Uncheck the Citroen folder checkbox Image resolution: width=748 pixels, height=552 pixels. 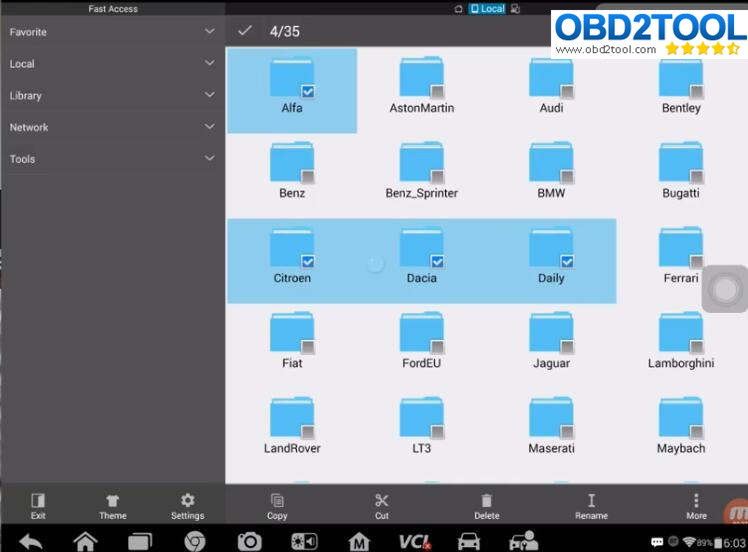click(308, 261)
